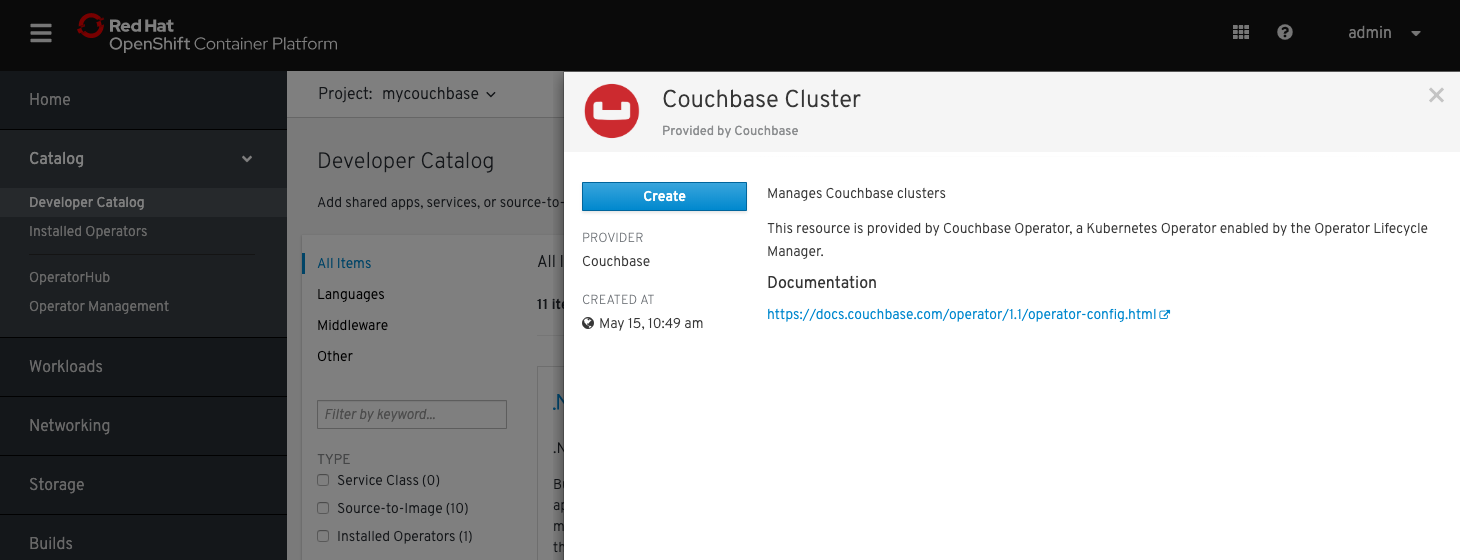This screenshot has width=1460, height=560.
Task: Check the Service Class (0) filter
Action: point(323,480)
